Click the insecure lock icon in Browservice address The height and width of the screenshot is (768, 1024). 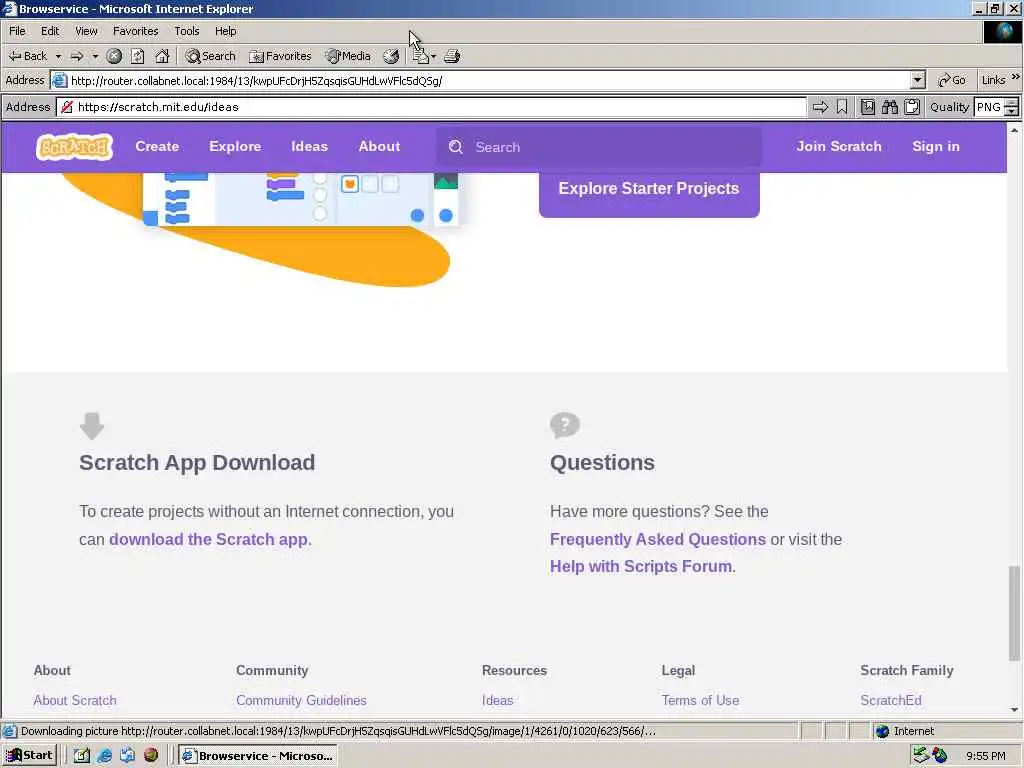tap(67, 107)
